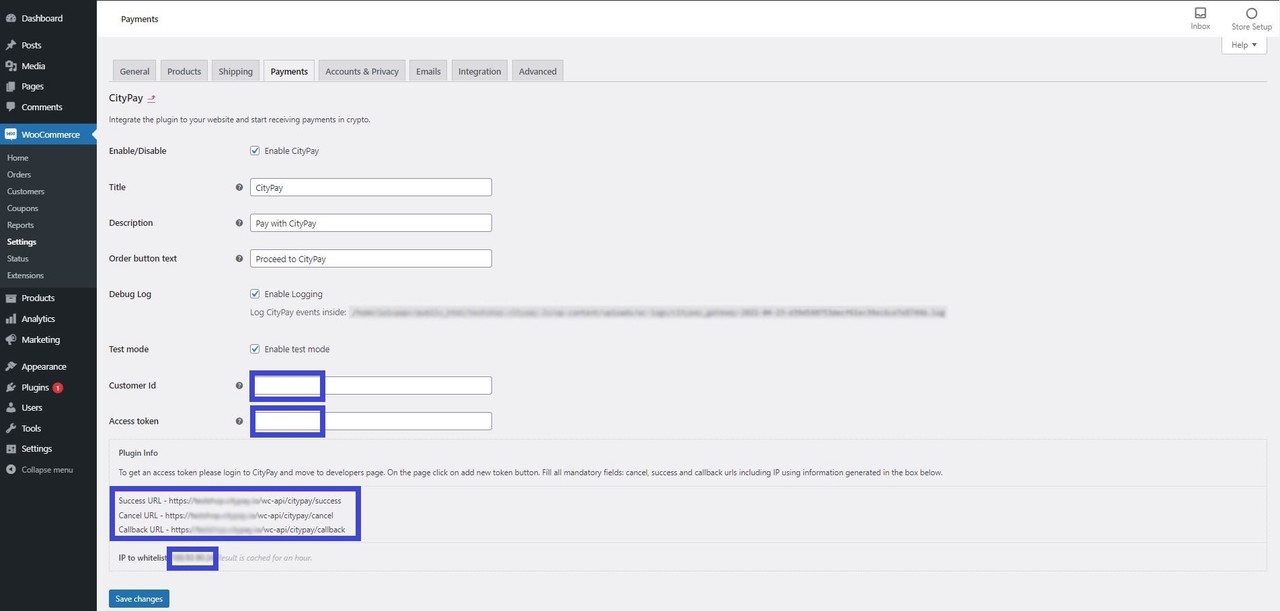1280x611 pixels.
Task: Click the Appearance brush icon
Action: [x=10, y=366]
